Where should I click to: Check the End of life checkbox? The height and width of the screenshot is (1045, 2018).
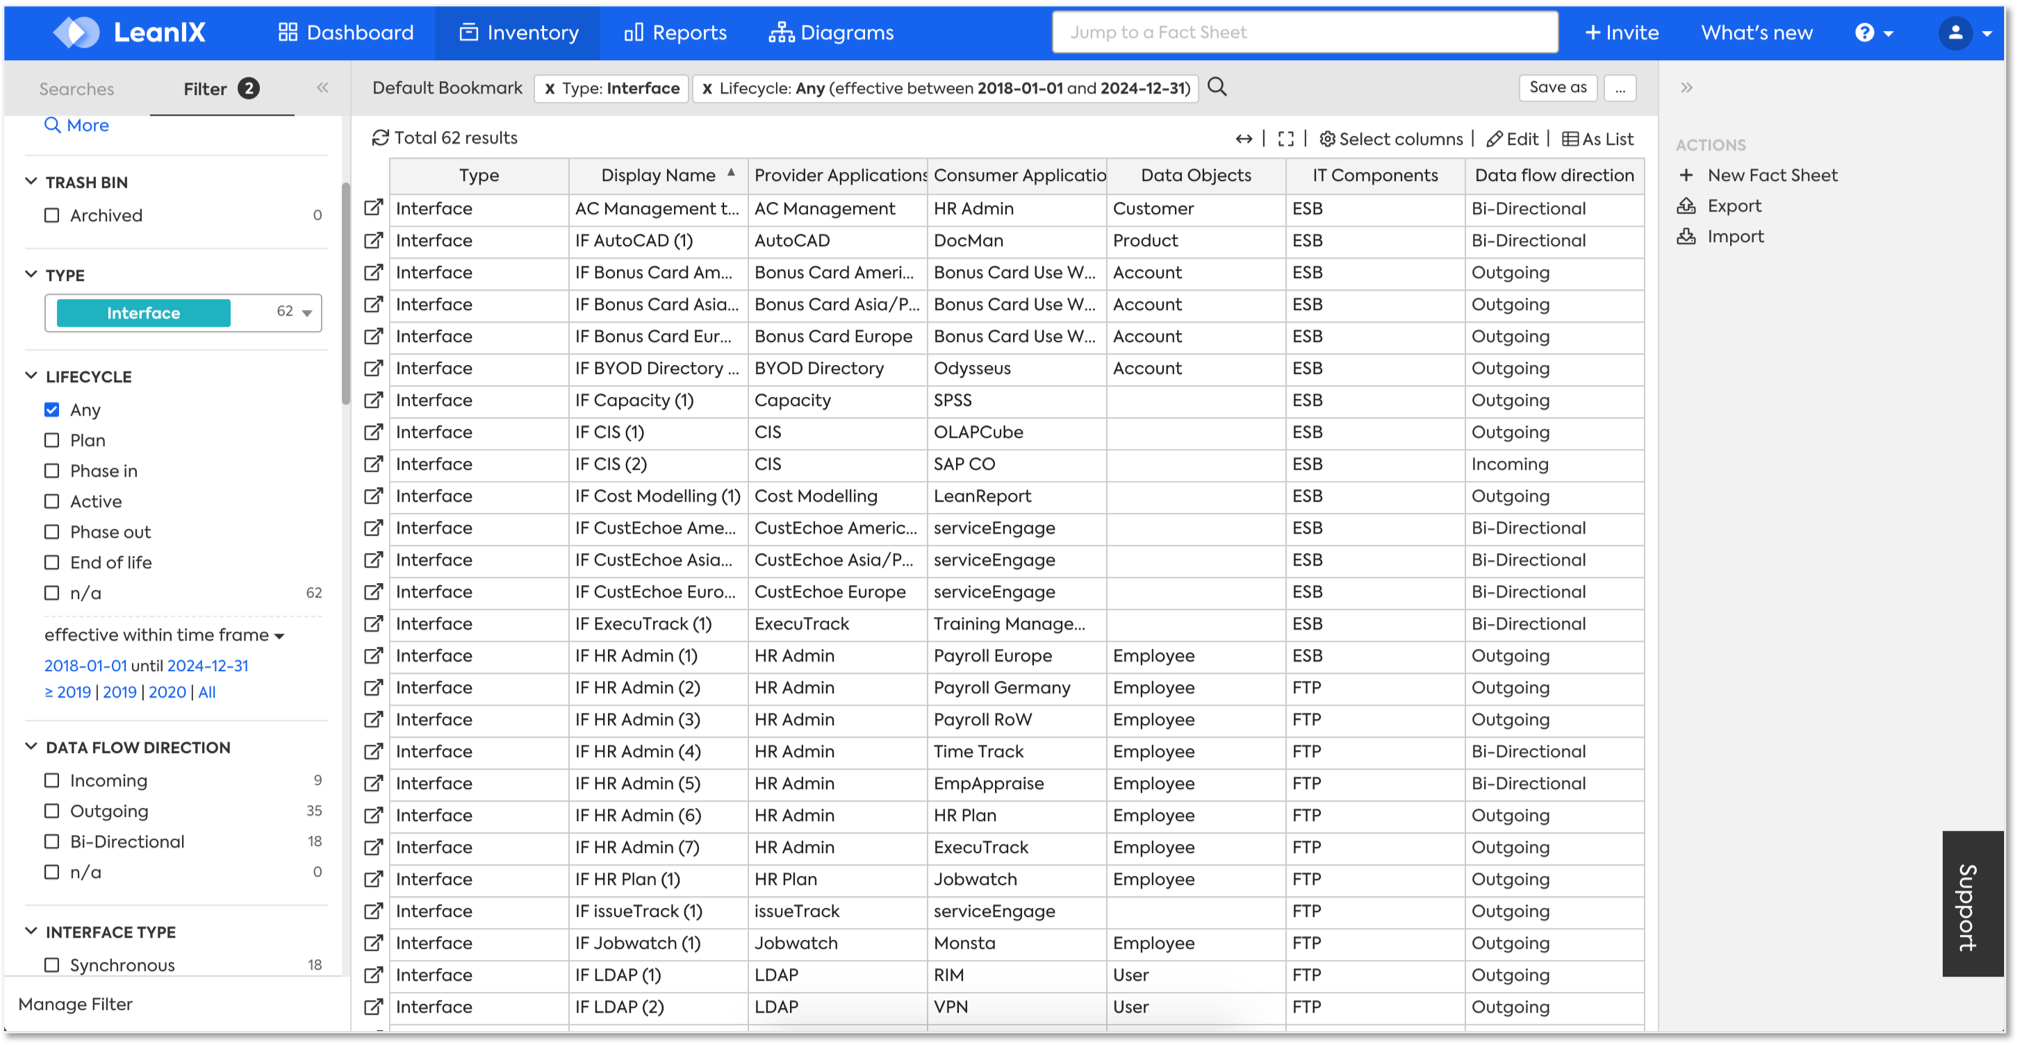click(x=52, y=563)
